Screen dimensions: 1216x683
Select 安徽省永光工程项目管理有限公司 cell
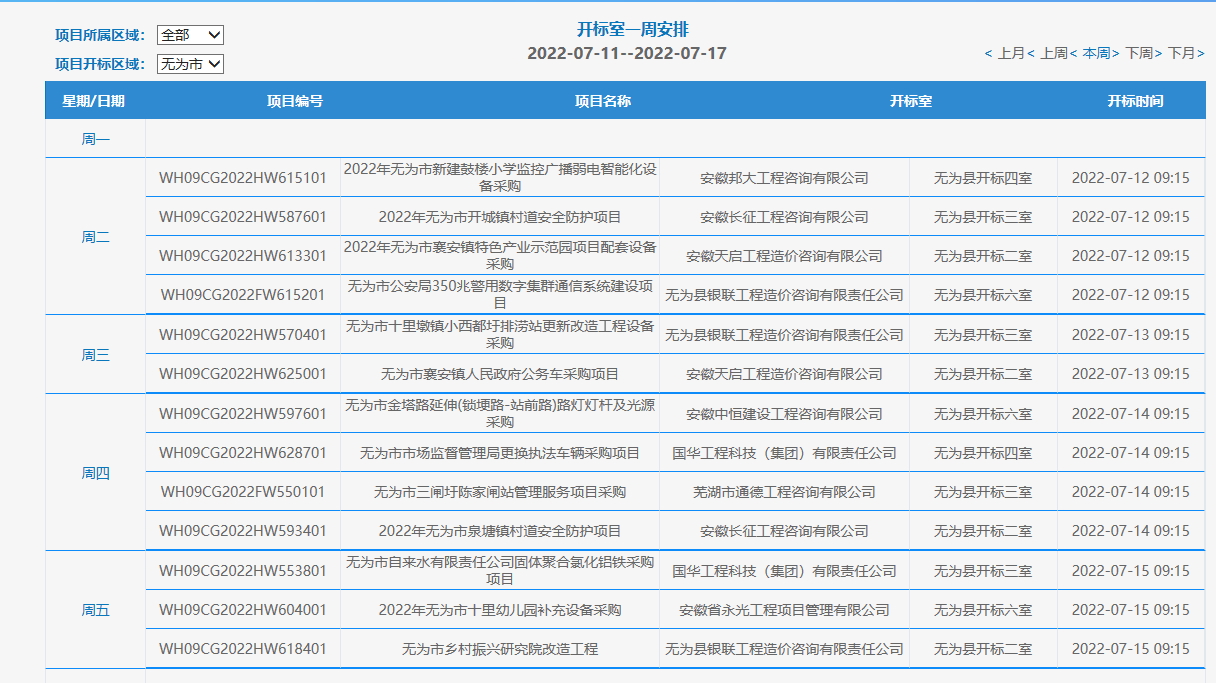click(x=784, y=610)
